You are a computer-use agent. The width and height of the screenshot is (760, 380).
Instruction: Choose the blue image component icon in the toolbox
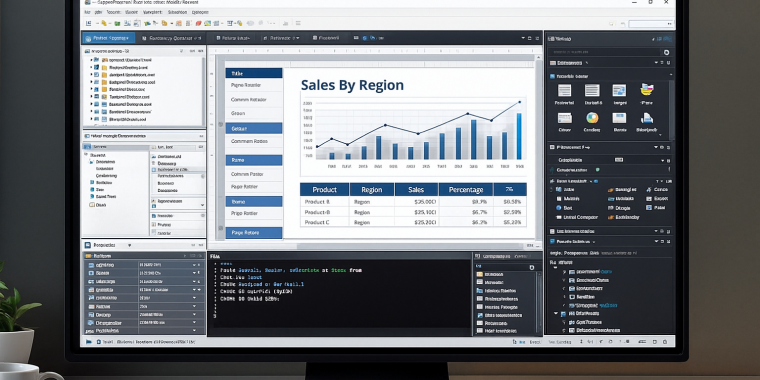pyautogui.click(x=619, y=90)
